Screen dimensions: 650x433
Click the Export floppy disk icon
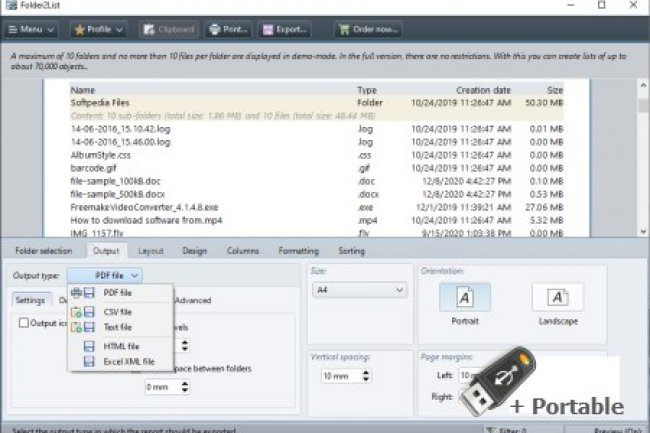point(268,29)
